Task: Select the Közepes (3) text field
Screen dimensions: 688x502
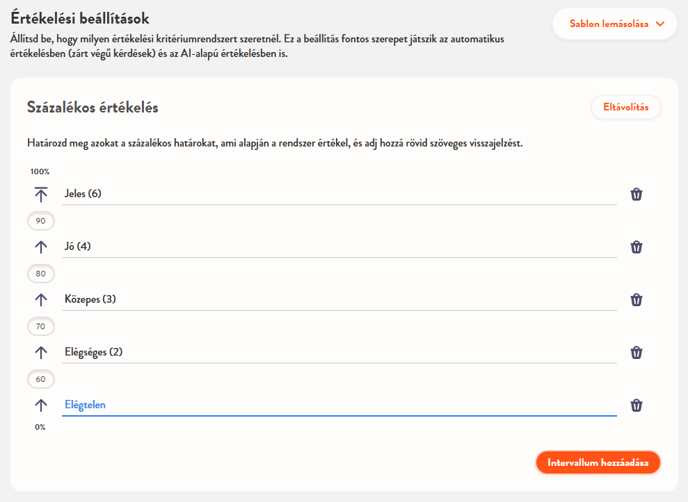Action: click(338, 299)
